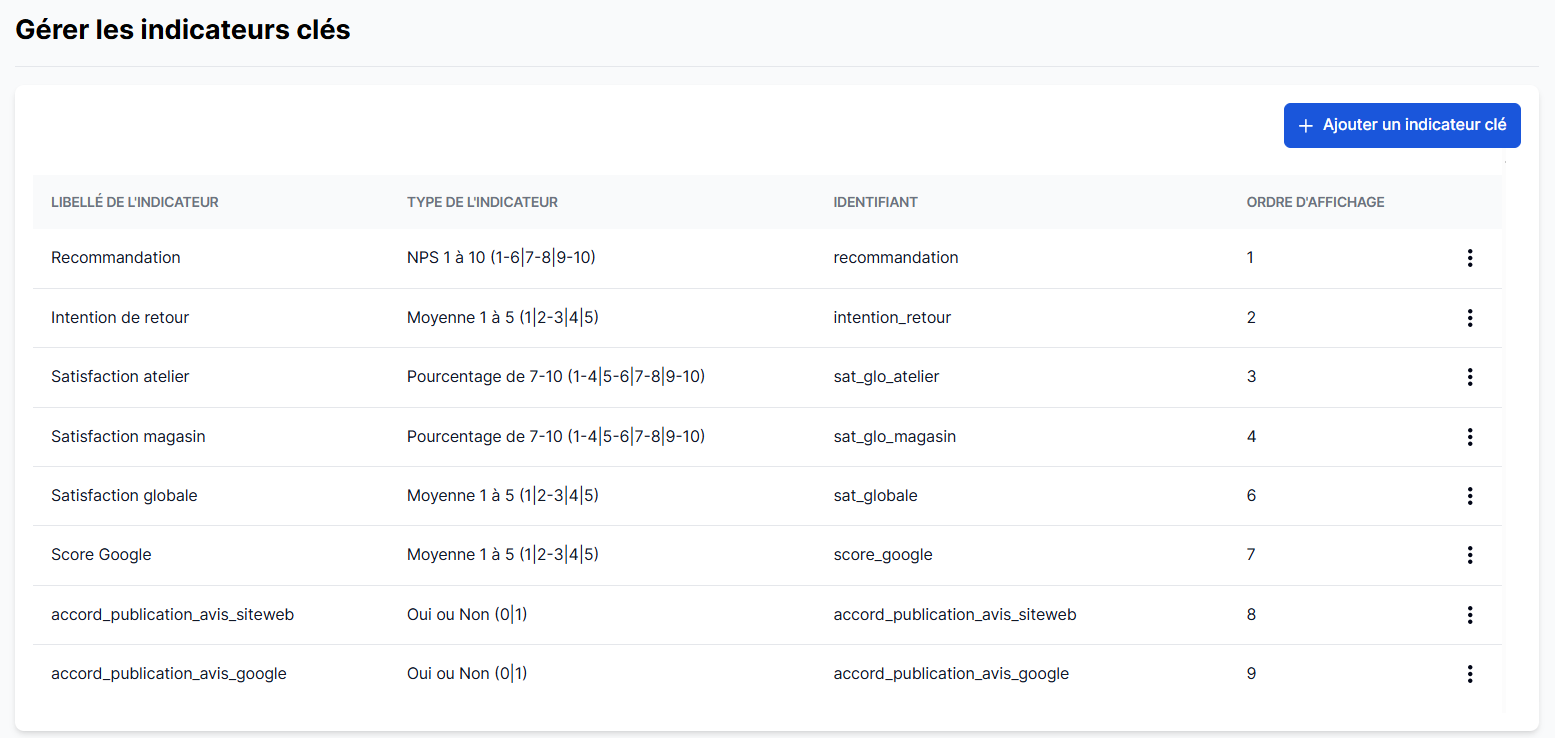Select the Score Google row label
Screen dimensions: 1555x738
(x=101, y=555)
